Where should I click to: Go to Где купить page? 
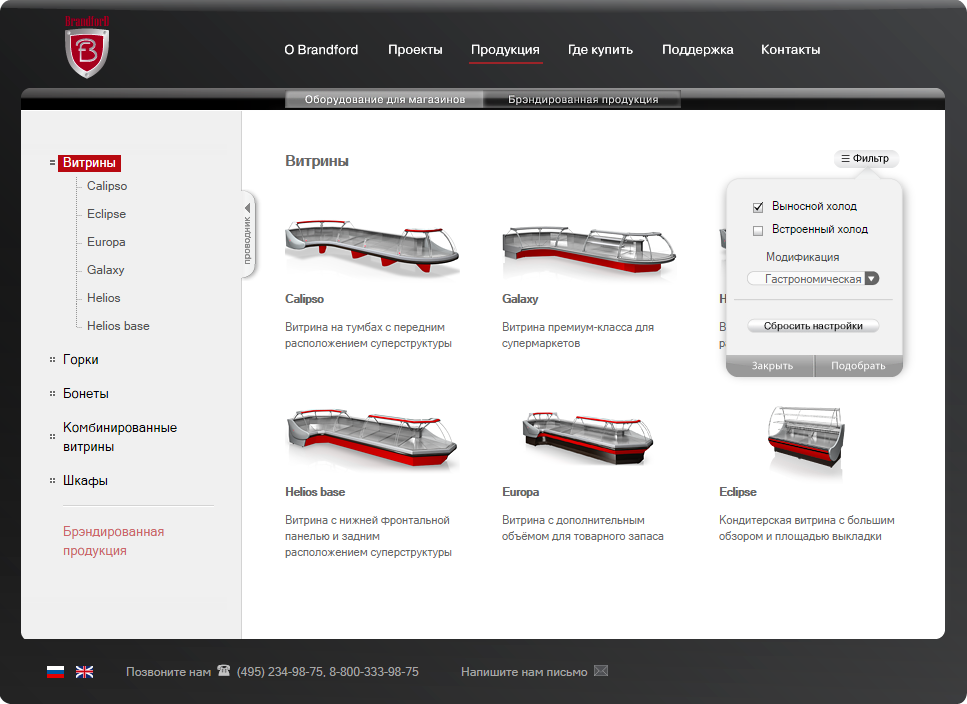(x=600, y=49)
